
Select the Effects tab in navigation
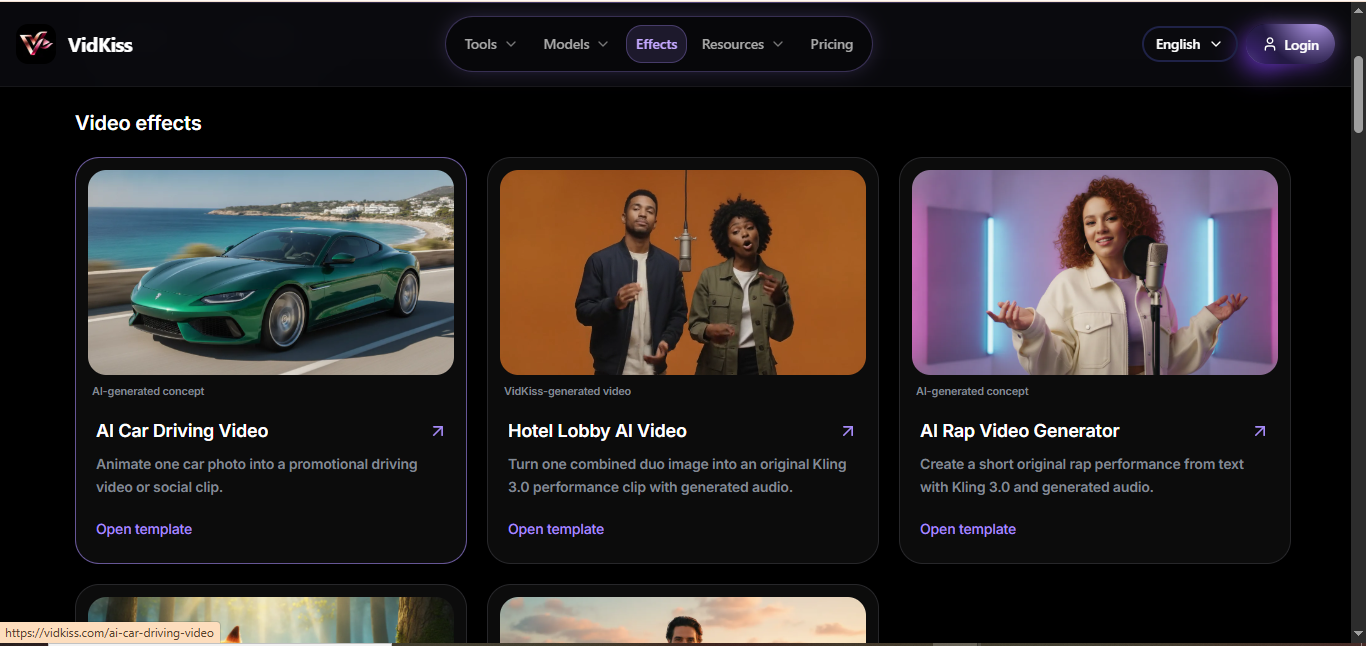coord(656,44)
